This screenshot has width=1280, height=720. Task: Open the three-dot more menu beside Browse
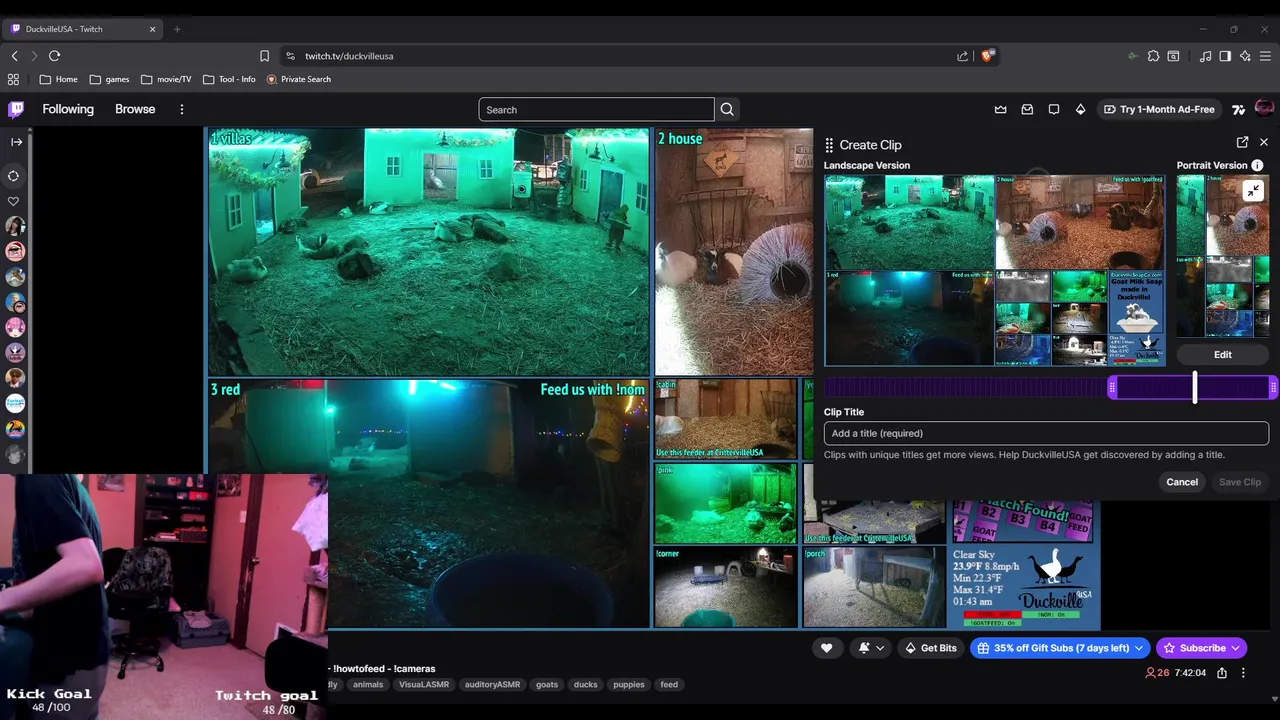click(x=181, y=109)
